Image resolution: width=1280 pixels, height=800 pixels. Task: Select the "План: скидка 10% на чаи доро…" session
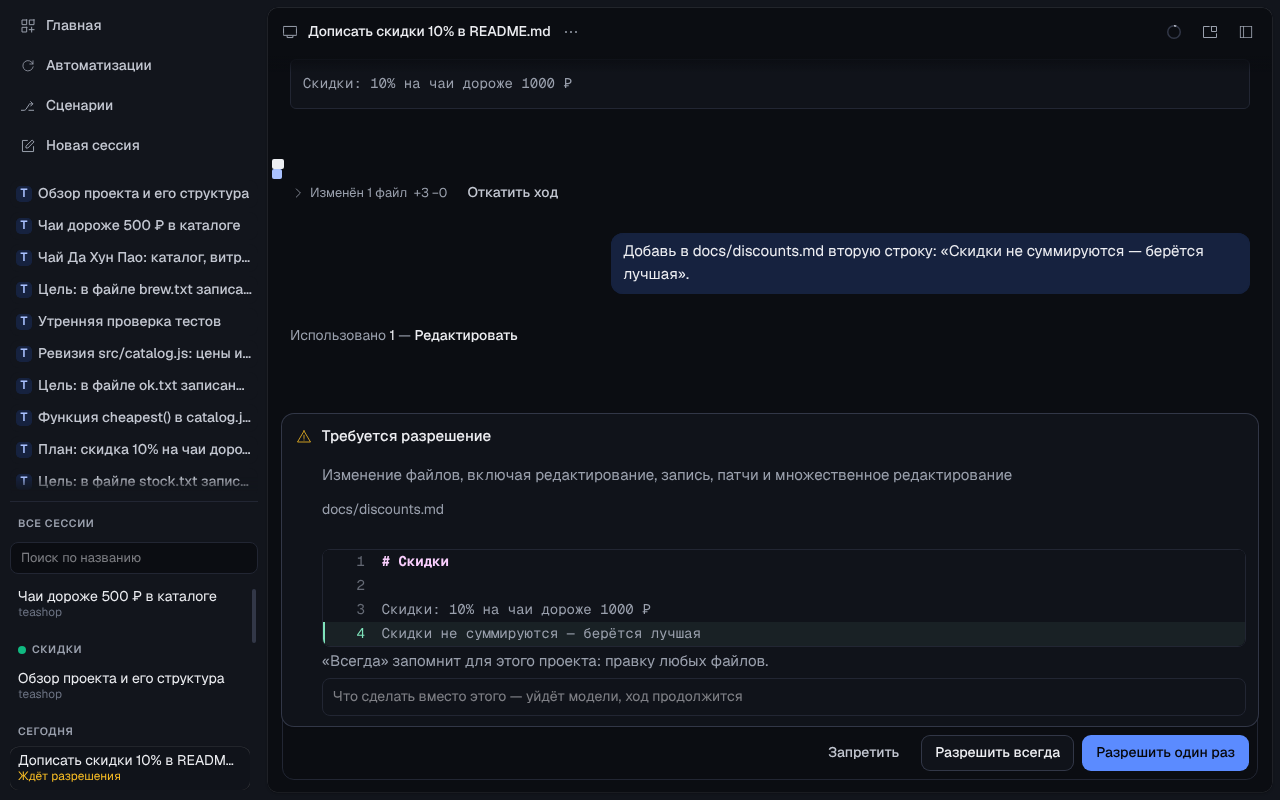coord(134,449)
